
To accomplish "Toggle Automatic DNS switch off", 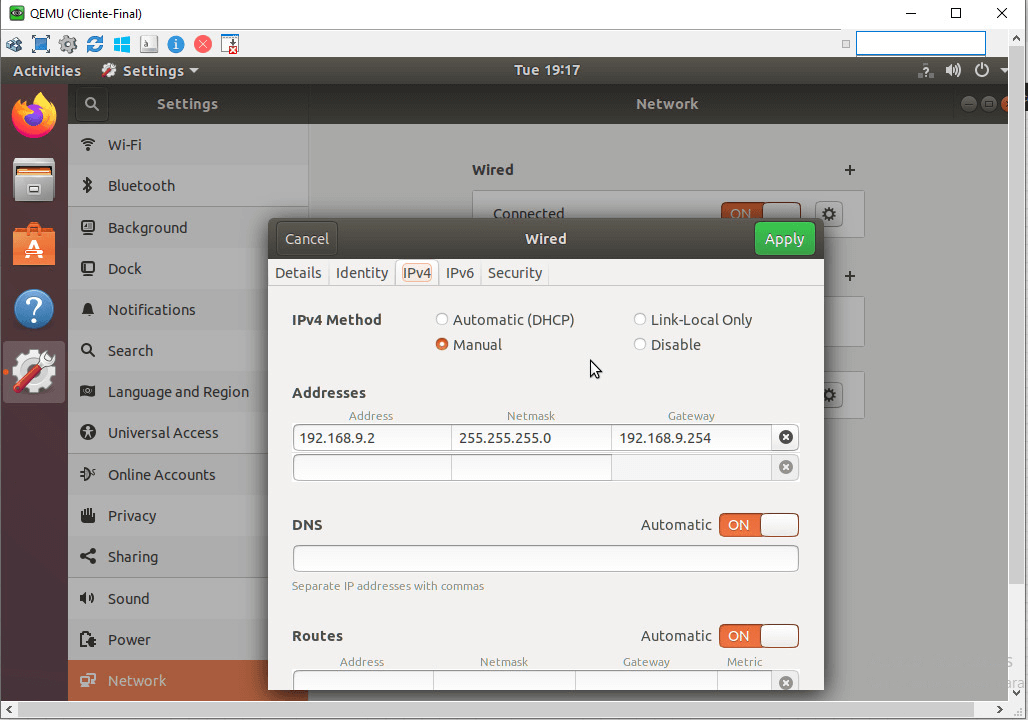I will (758, 525).
